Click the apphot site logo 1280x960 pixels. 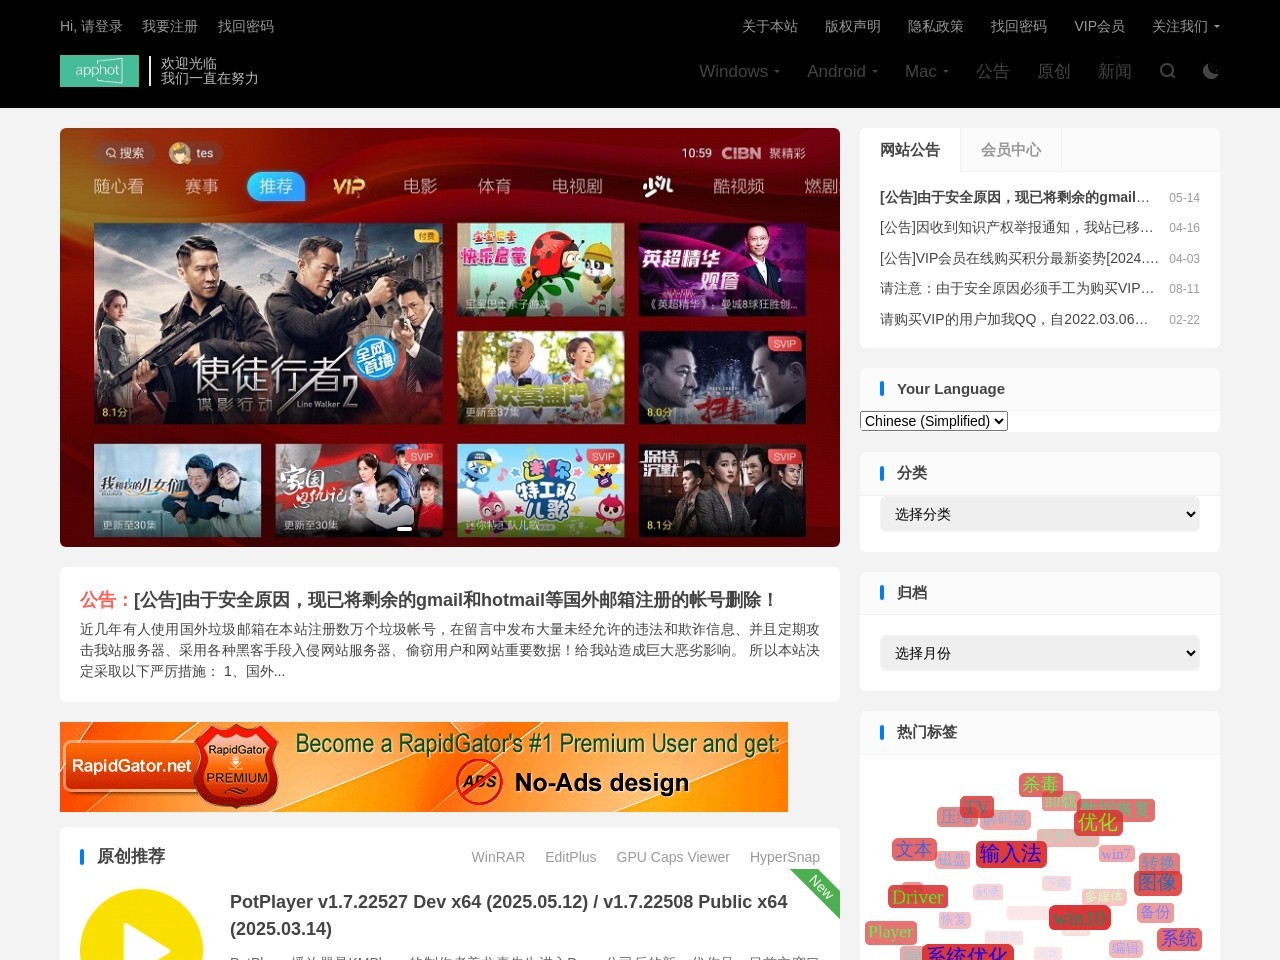pyautogui.click(x=99, y=71)
